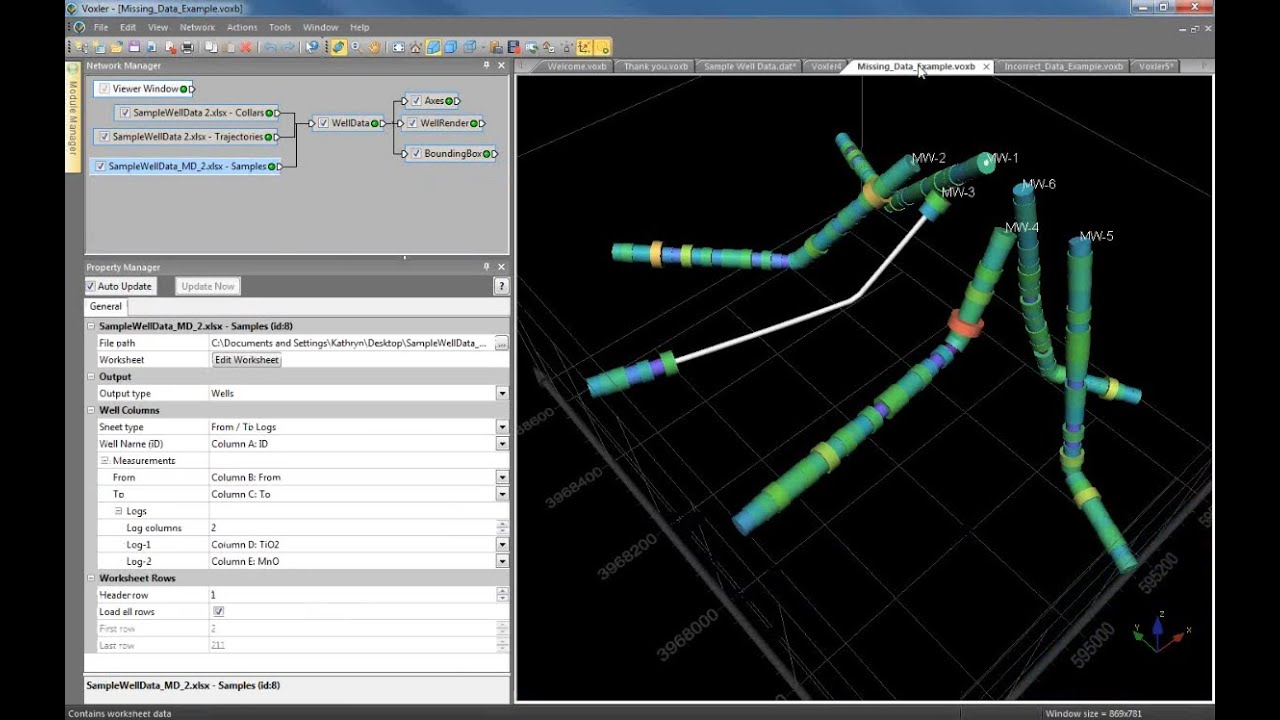
Task: Close the Property Manager panel
Action: click(x=501, y=267)
